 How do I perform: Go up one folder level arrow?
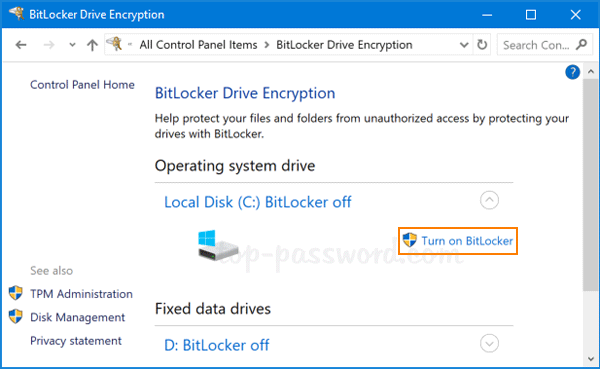coord(92,45)
